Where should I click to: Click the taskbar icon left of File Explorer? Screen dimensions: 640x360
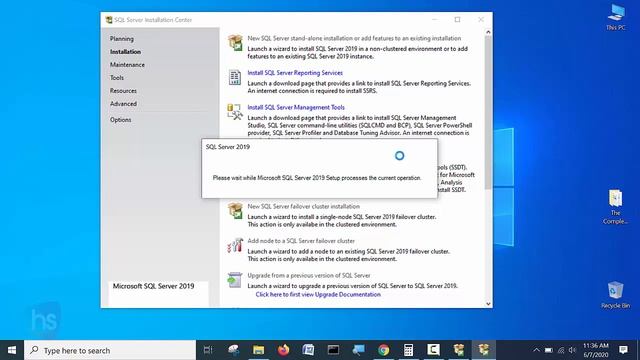(233, 350)
